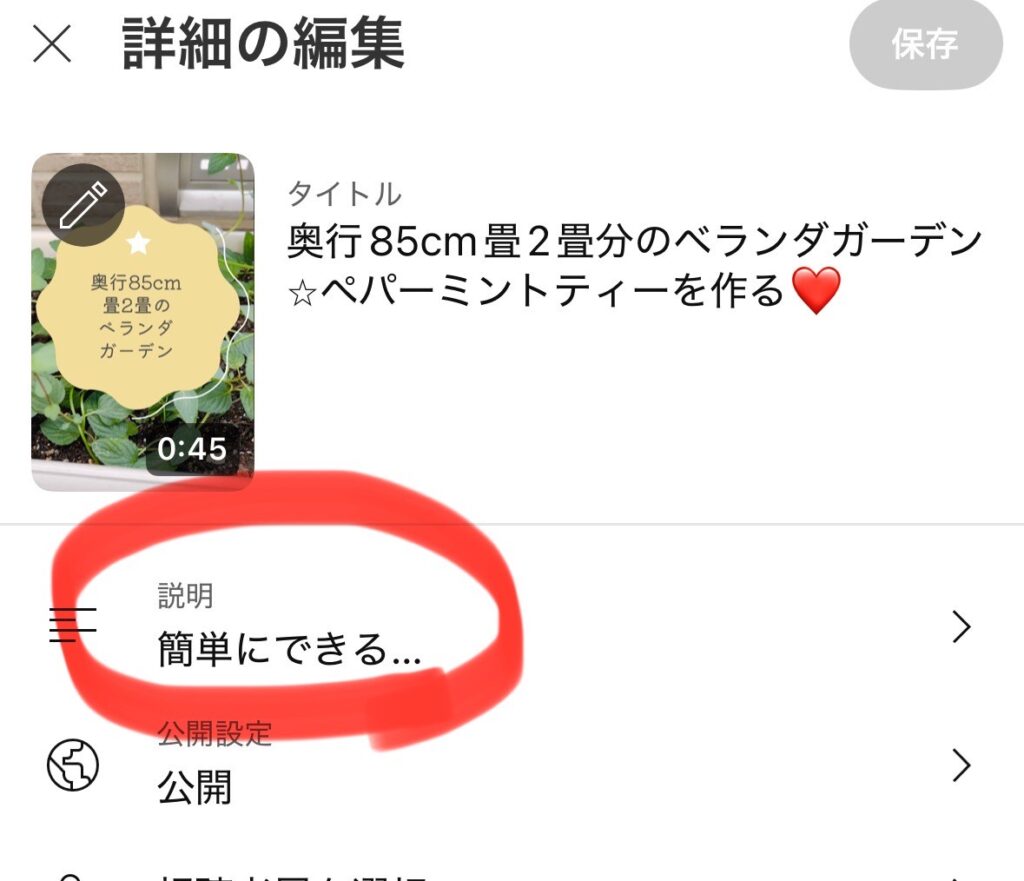The height and width of the screenshot is (881, 1024).
Task: Edit the title text starting with 奥行85cm
Action: click(635, 266)
